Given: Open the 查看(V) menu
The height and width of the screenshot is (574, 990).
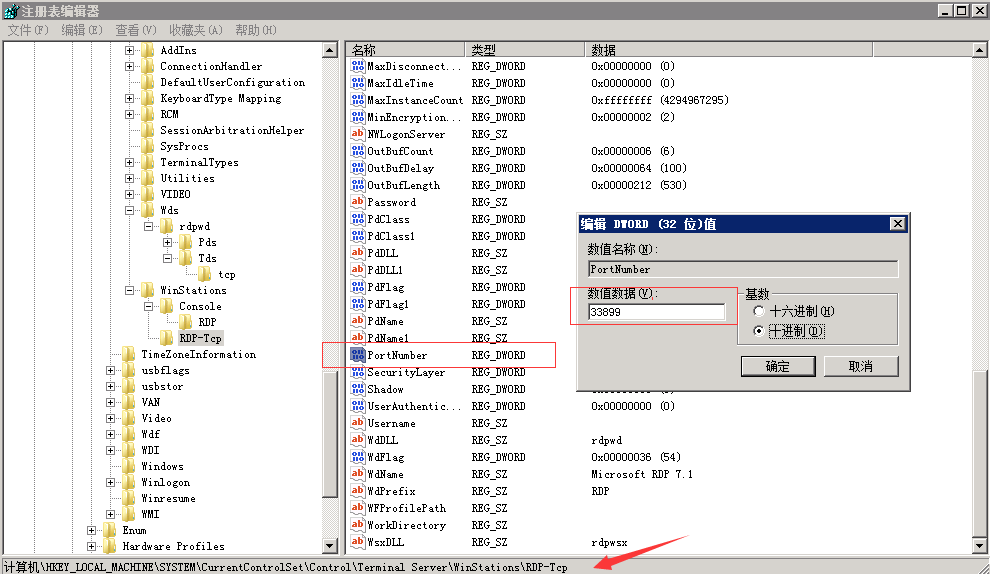Looking at the screenshot, I should (136, 30).
